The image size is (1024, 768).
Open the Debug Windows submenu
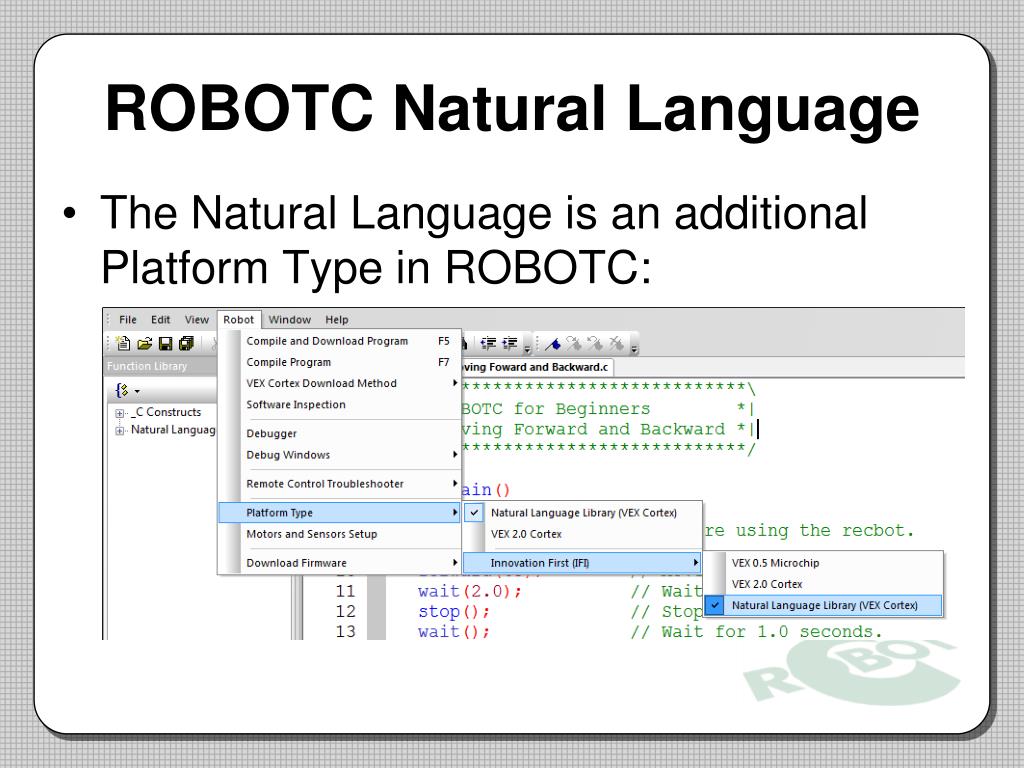coord(340,455)
